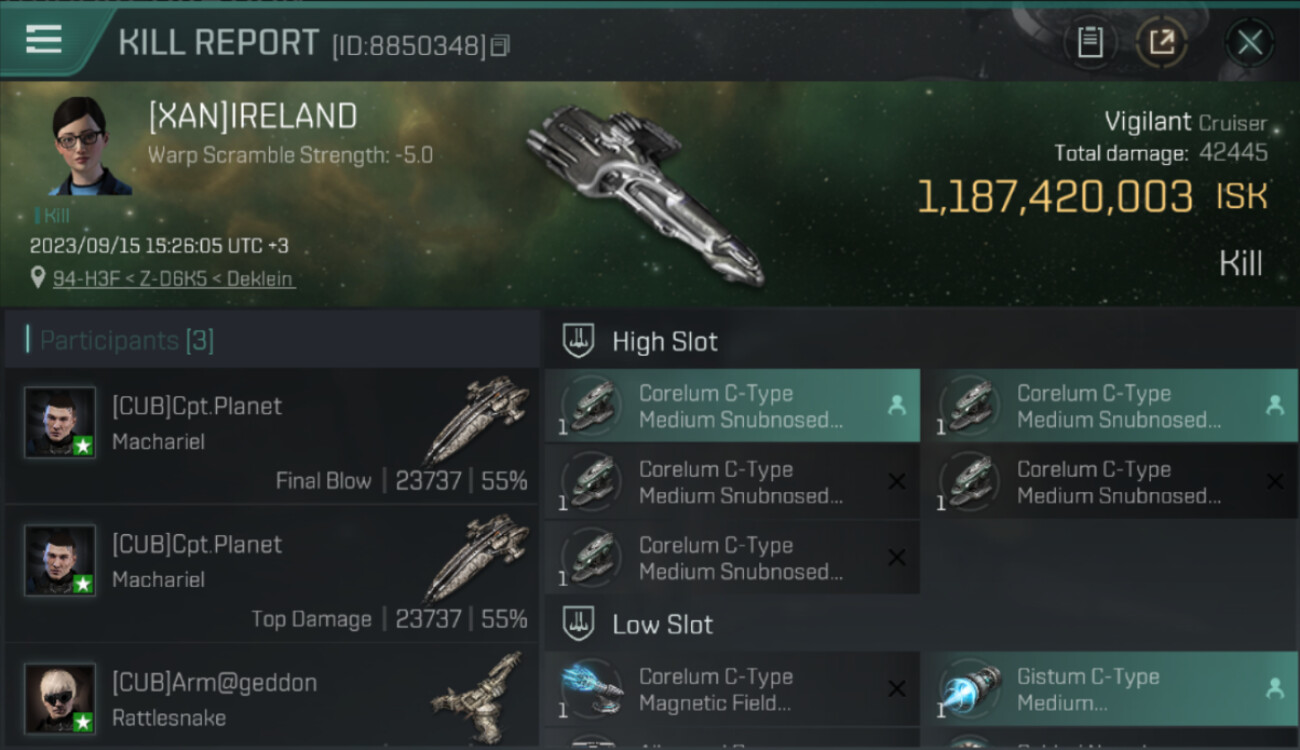The height and width of the screenshot is (750, 1300).
Task: Click person icon on top-right Corelum module
Action: 1274,405
